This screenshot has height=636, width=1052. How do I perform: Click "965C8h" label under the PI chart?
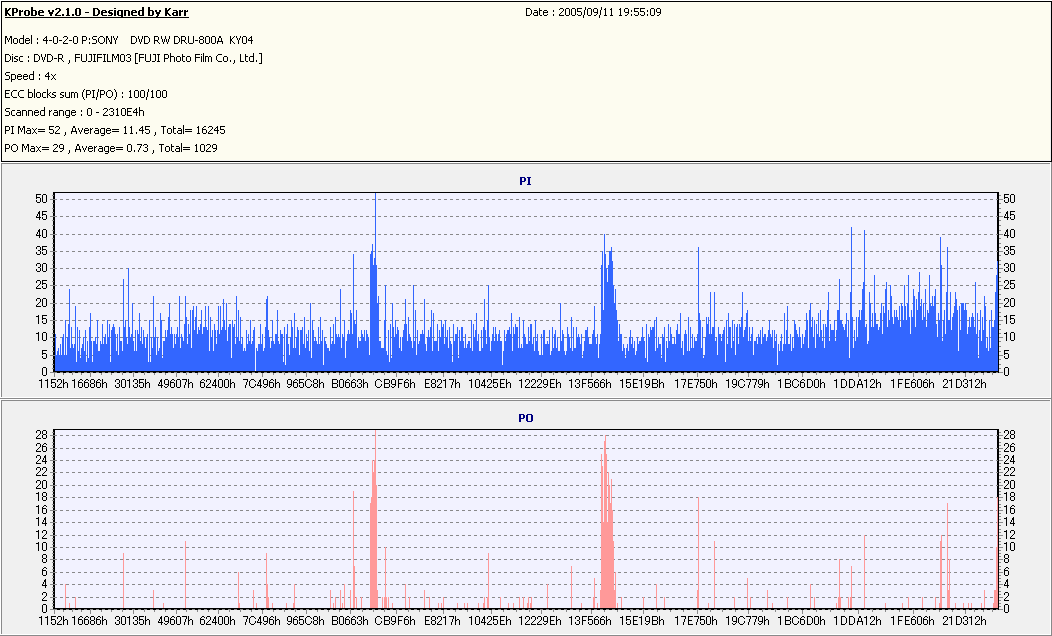click(x=305, y=384)
